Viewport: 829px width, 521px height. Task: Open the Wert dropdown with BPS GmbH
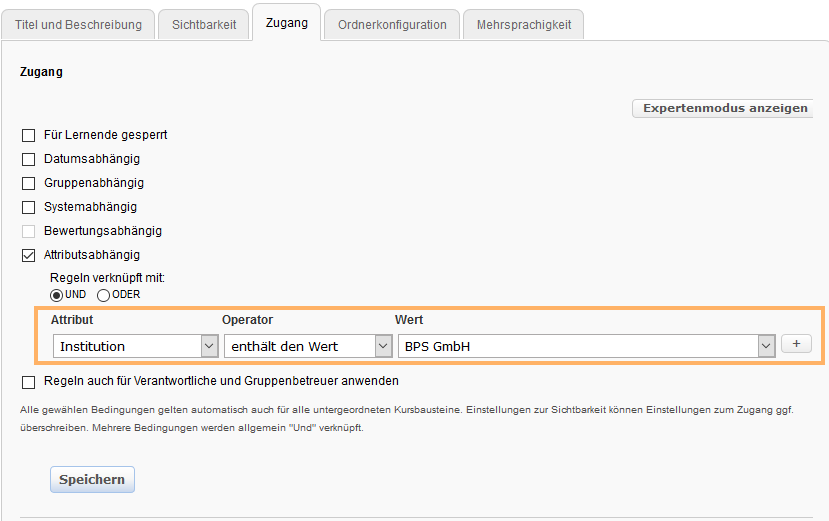586,346
